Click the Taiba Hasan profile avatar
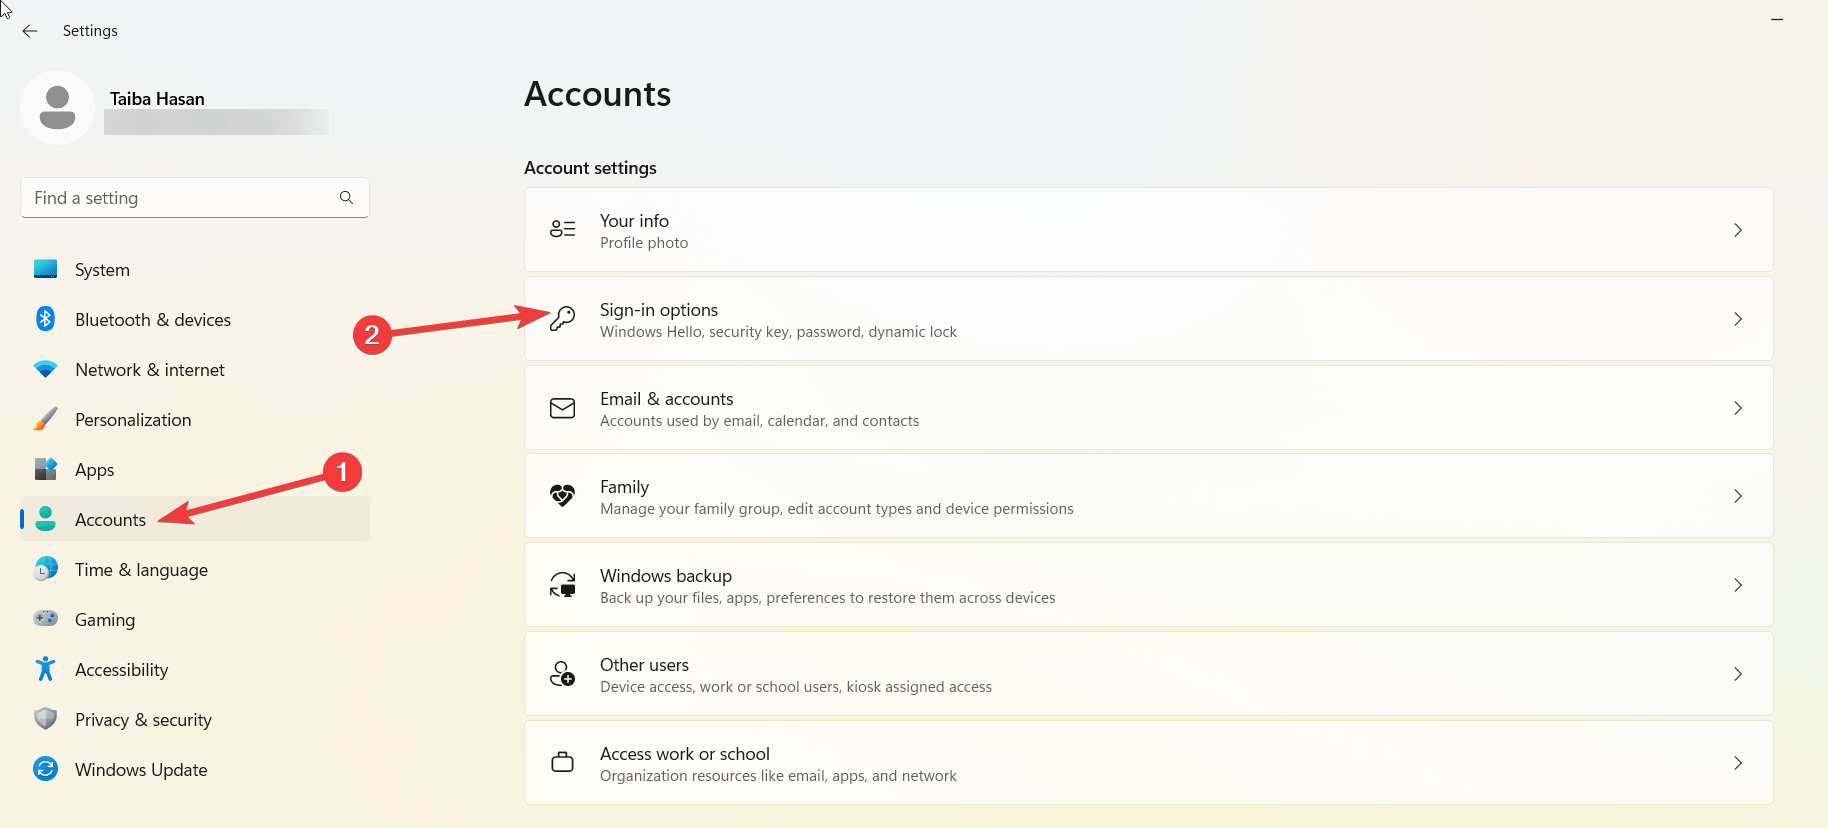Viewport: 1828px width, 828px height. click(x=57, y=107)
